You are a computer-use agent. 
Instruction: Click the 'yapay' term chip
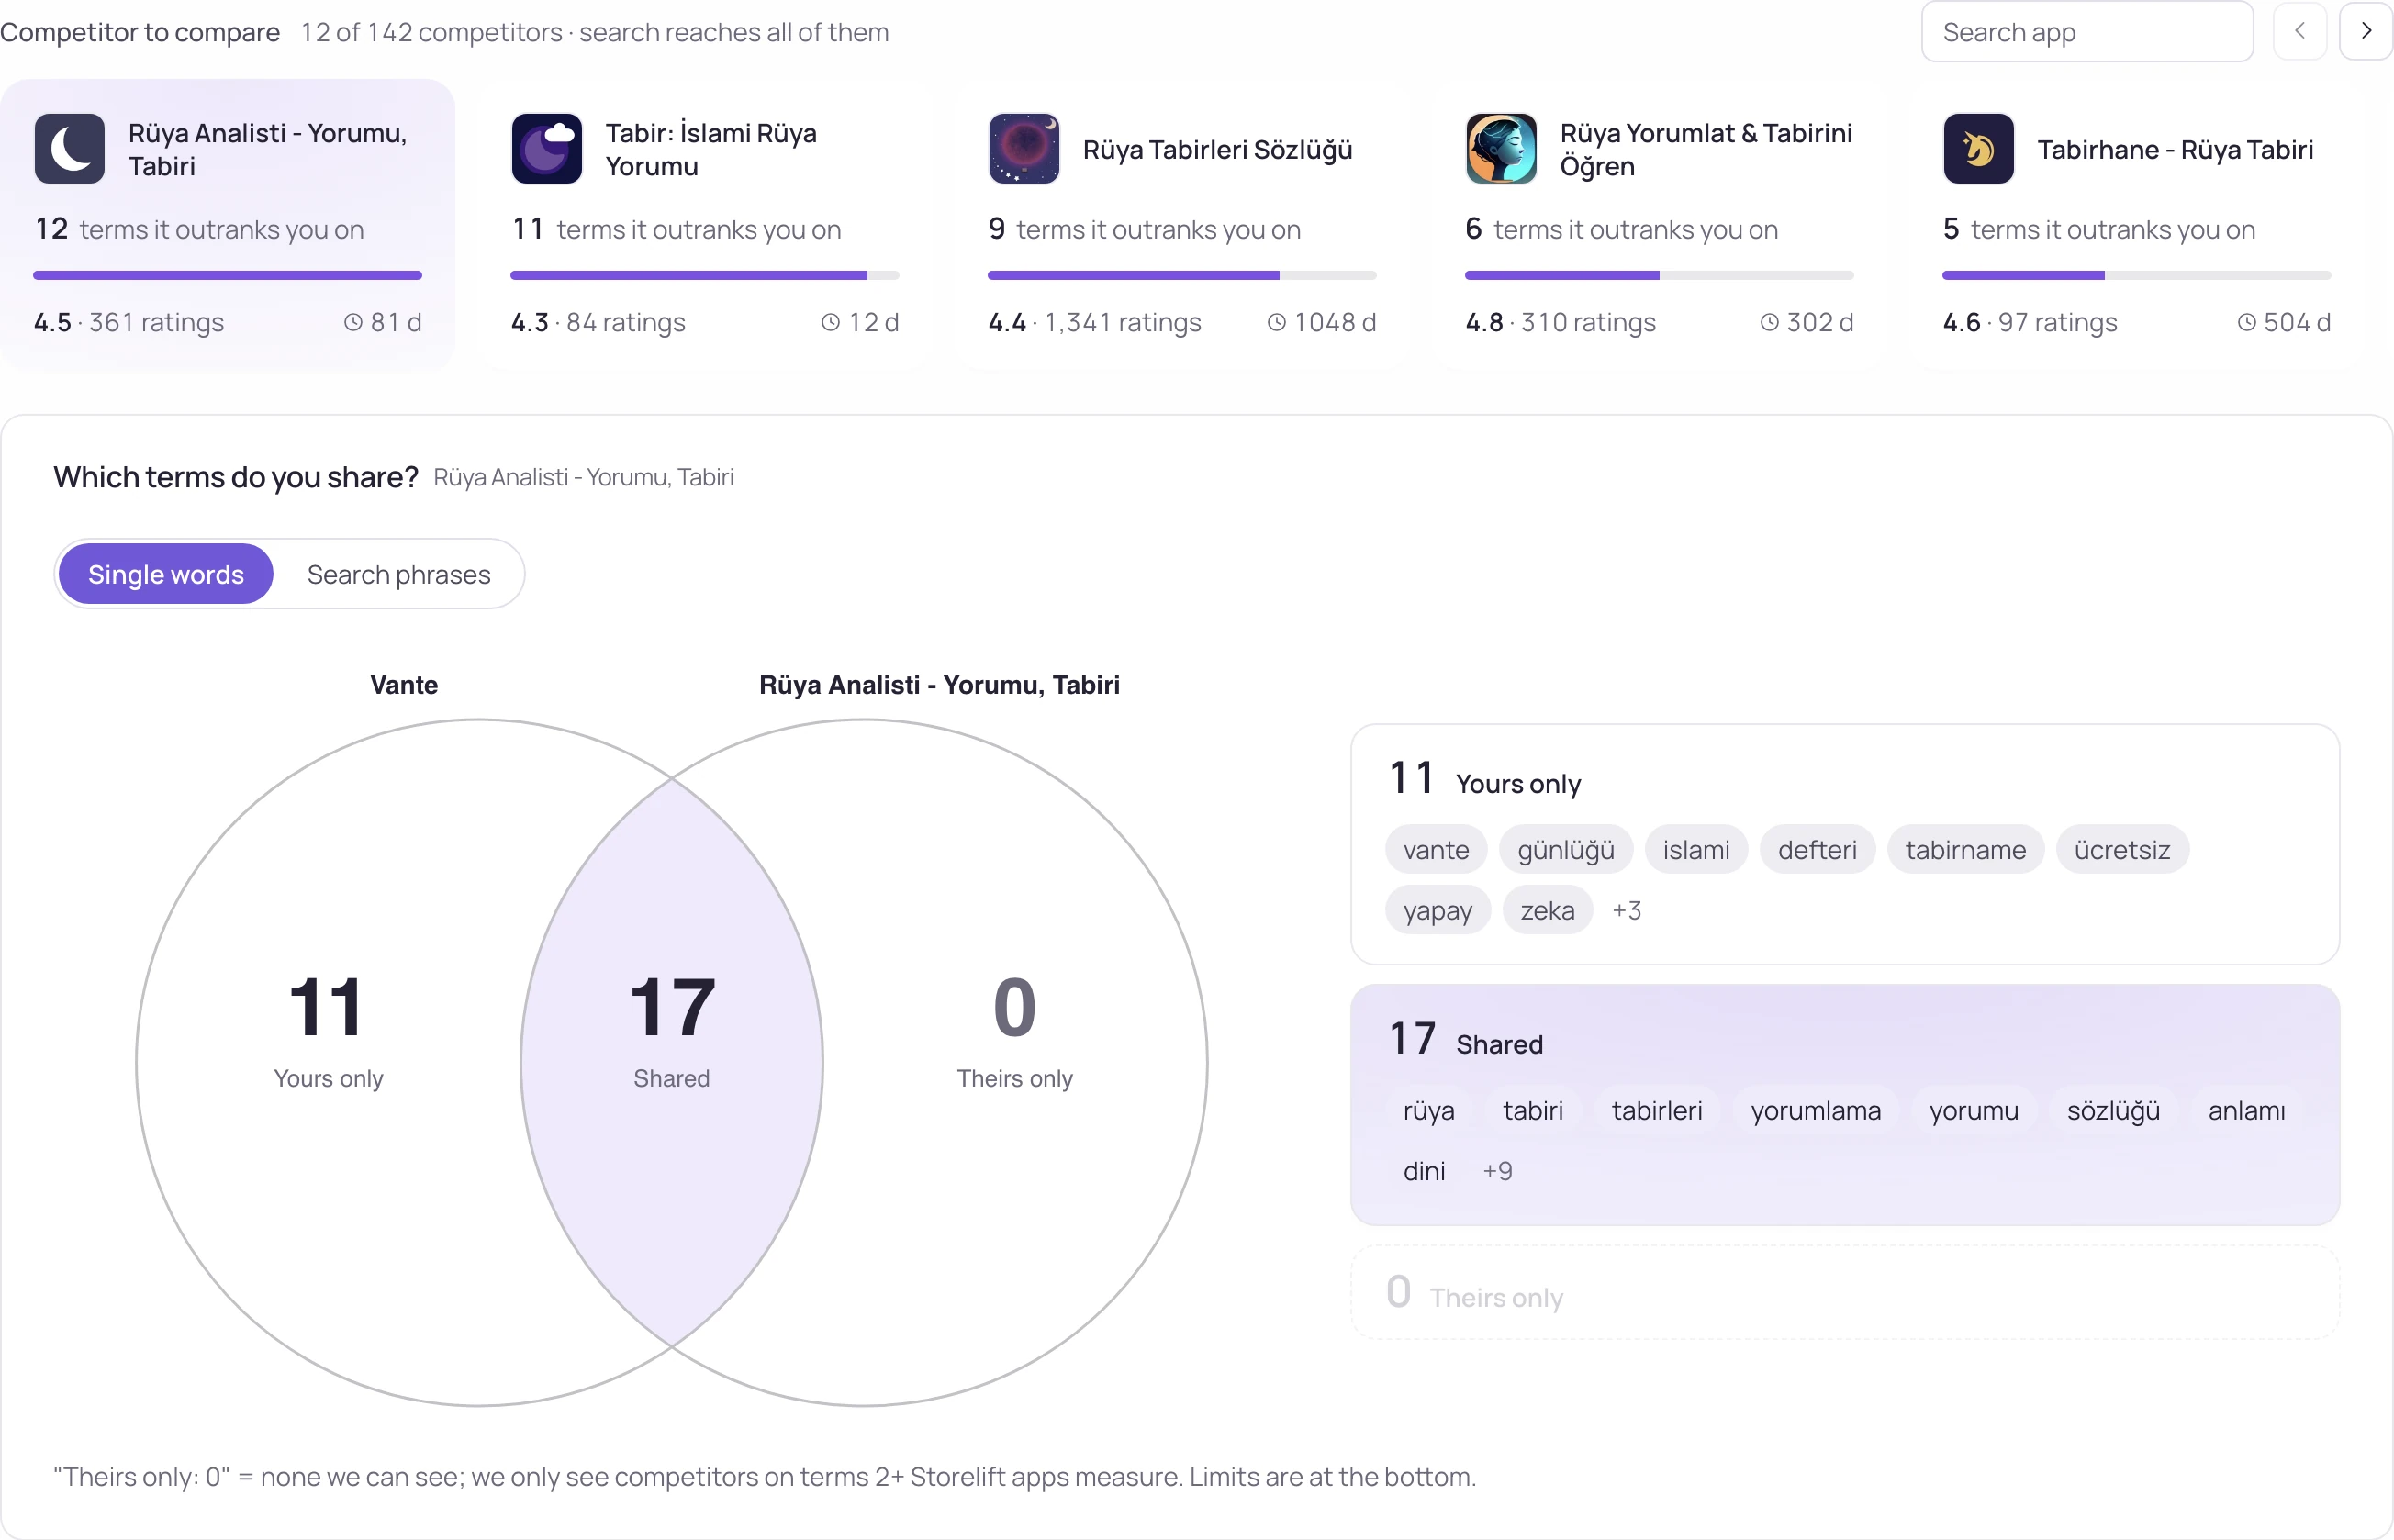tap(1437, 910)
